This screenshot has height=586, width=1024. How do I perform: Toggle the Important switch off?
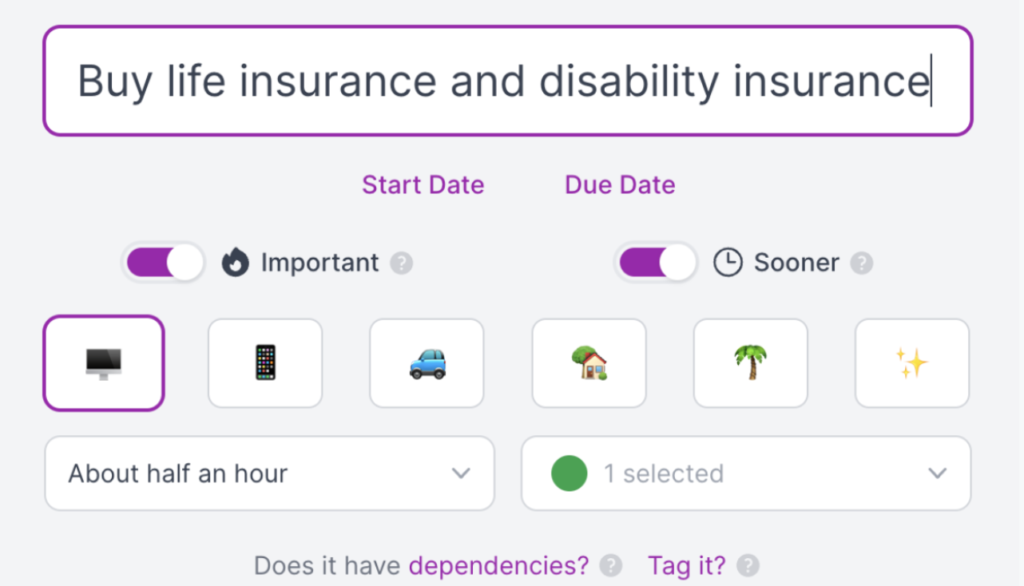pos(163,263)
